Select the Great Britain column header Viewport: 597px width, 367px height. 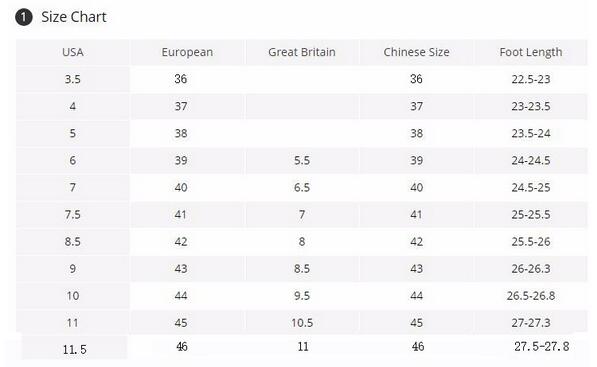click(302, 52)
